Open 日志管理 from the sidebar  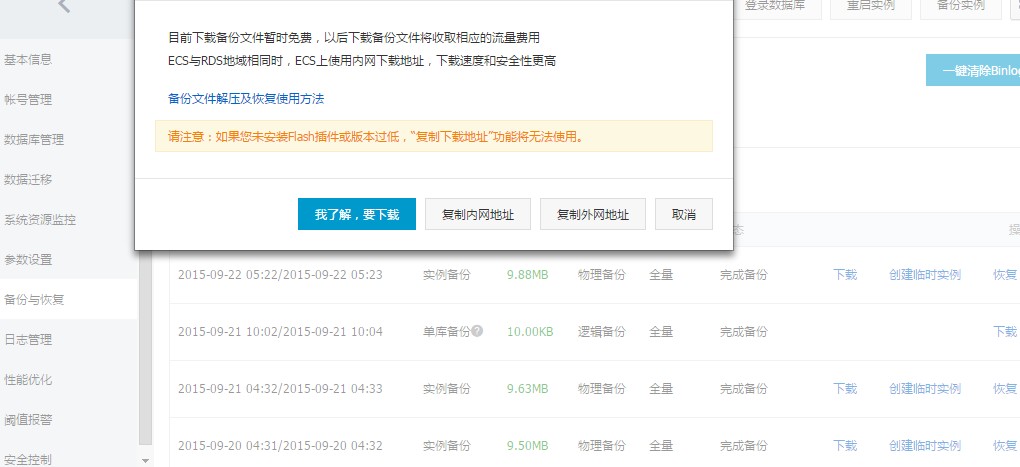28,339
